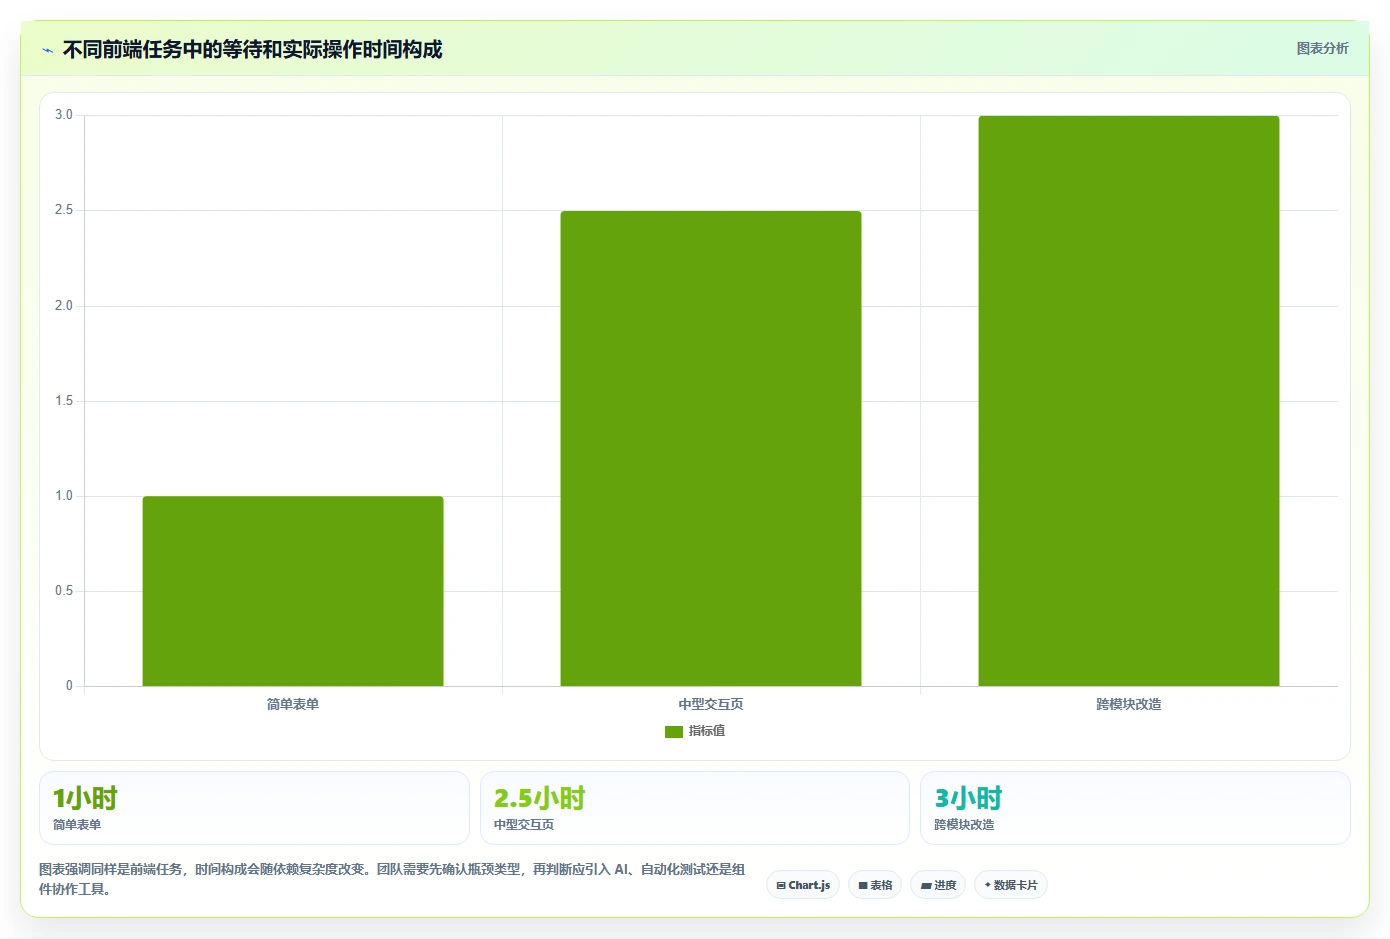Select the 数据卡片 tag chip

point(1011,885)
